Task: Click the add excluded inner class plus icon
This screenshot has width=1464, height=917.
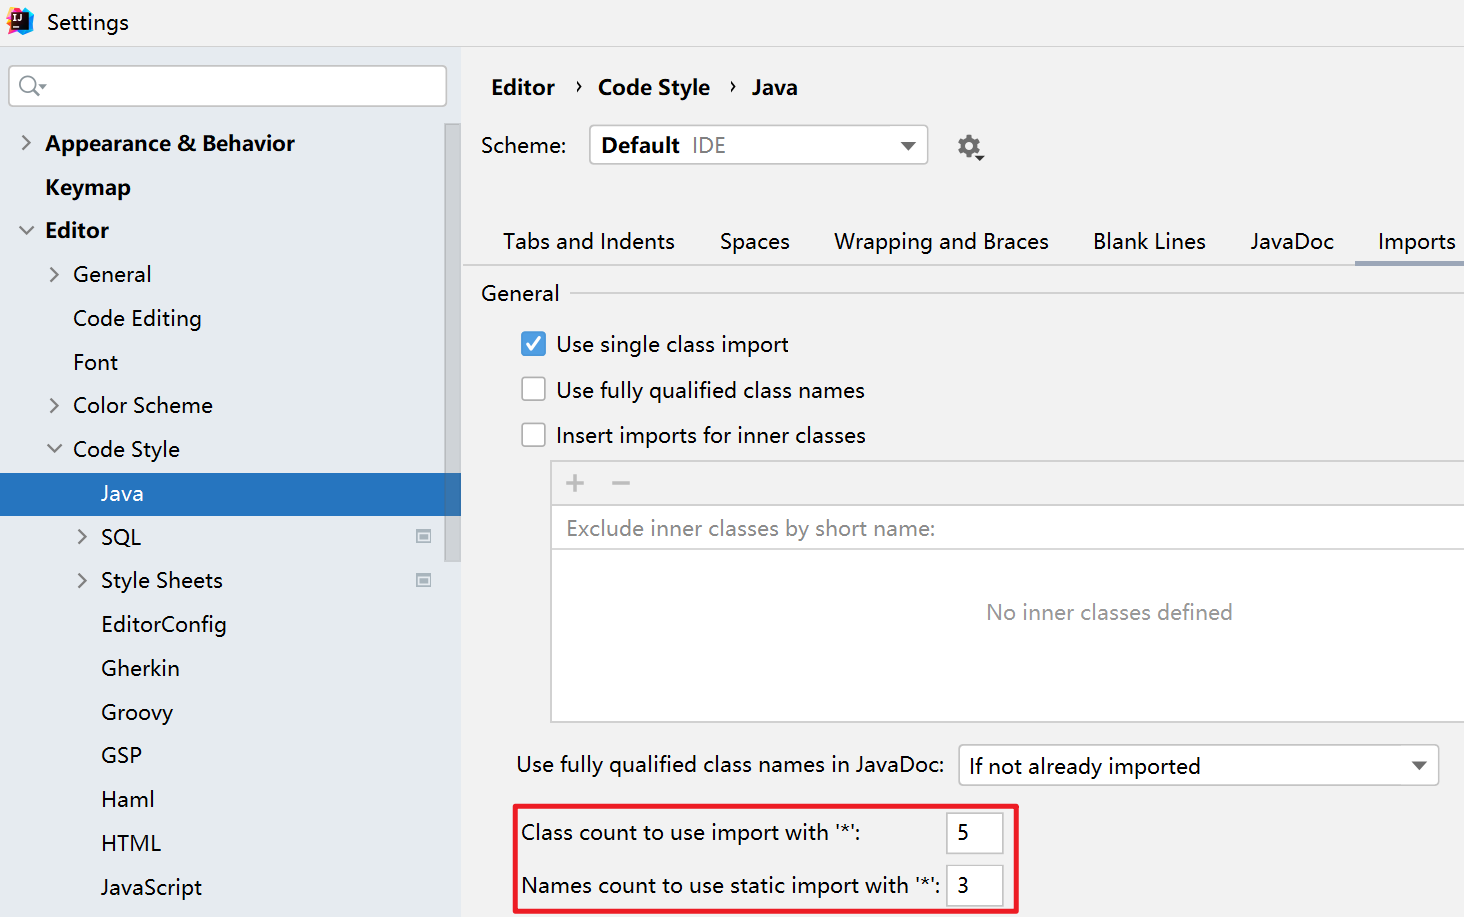Action: point(575,484)
